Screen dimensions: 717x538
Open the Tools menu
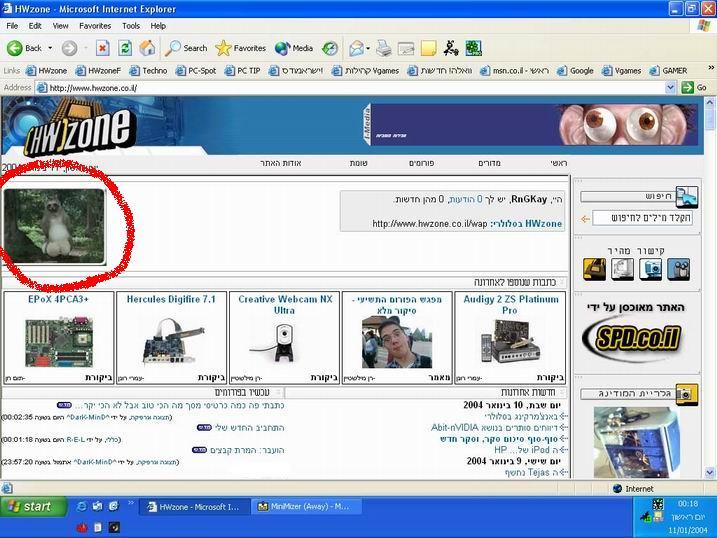pos(131,26)
